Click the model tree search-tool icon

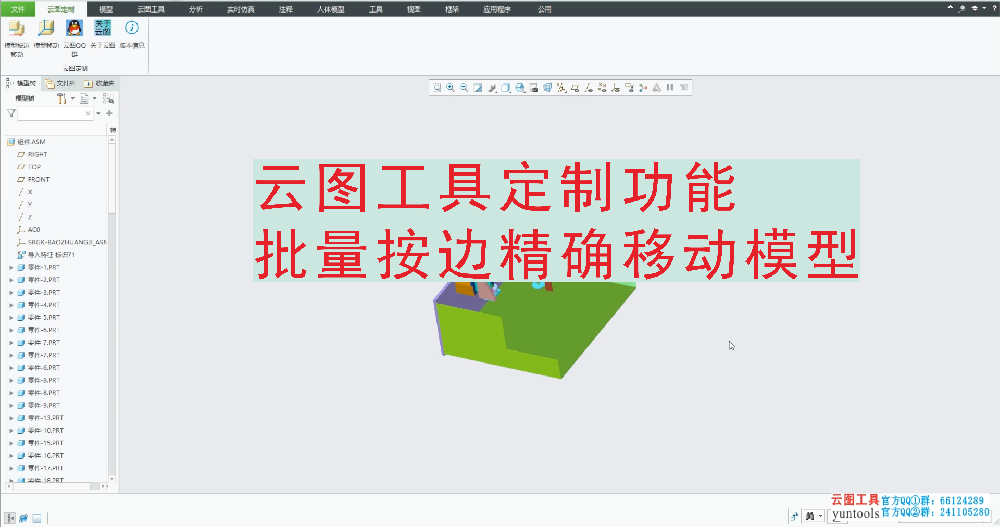tap(108, 98)
